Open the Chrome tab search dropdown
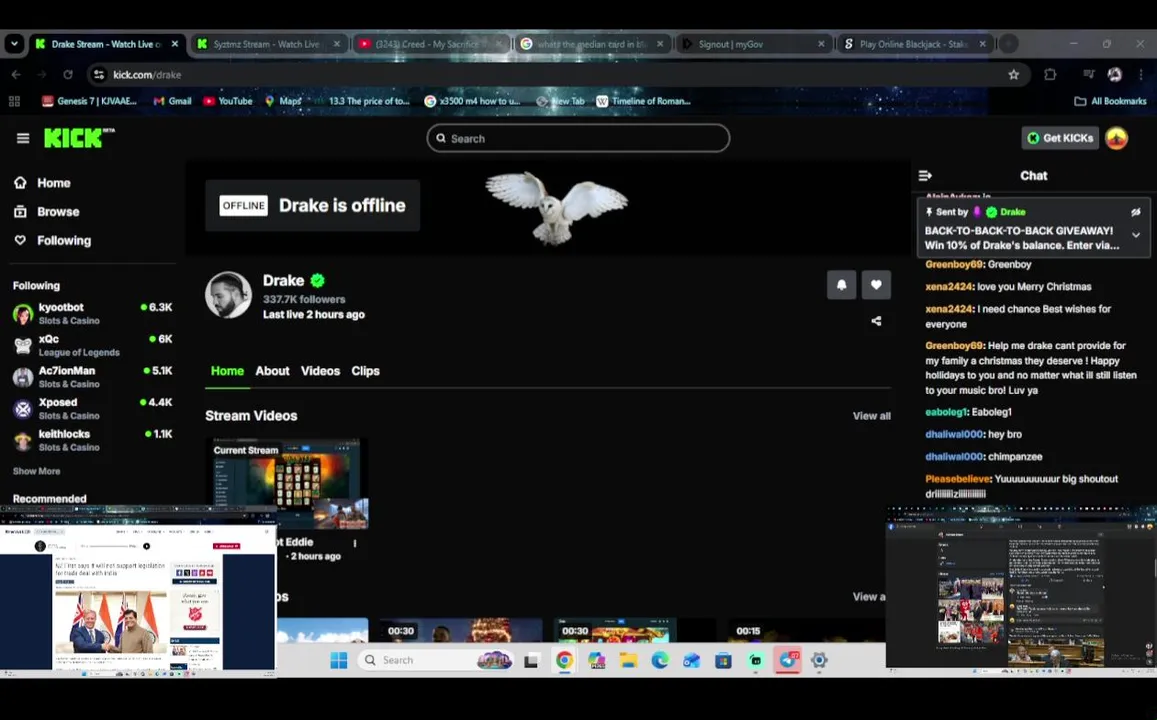The height and width of the screenshot is (720, 1157). (14, 44)
